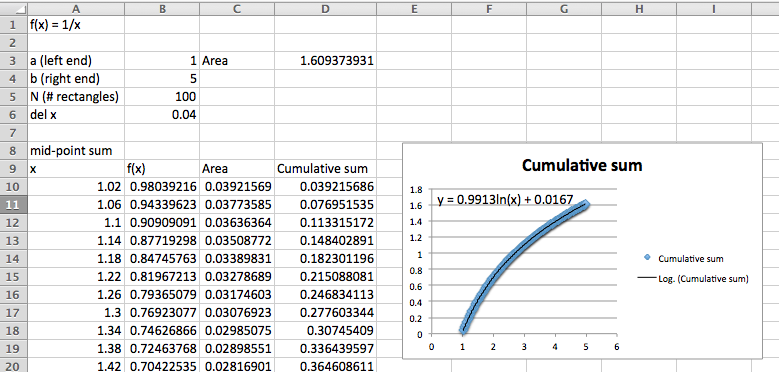Select row 11 header

(13, 204)
